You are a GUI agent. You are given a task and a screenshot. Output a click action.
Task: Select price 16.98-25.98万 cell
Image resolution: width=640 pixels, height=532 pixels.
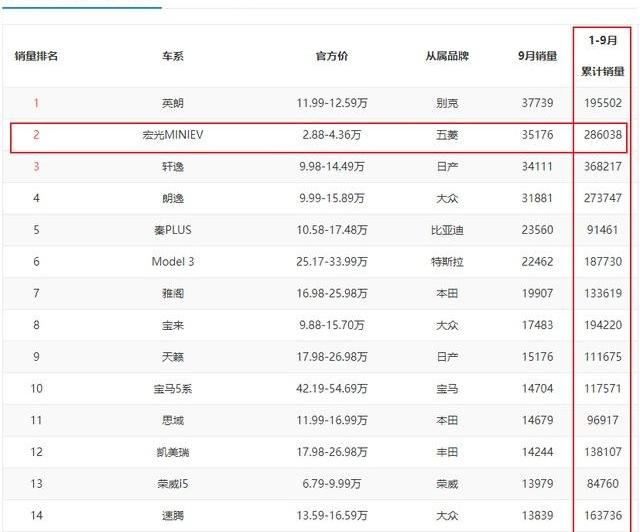[x=332, y=294]
